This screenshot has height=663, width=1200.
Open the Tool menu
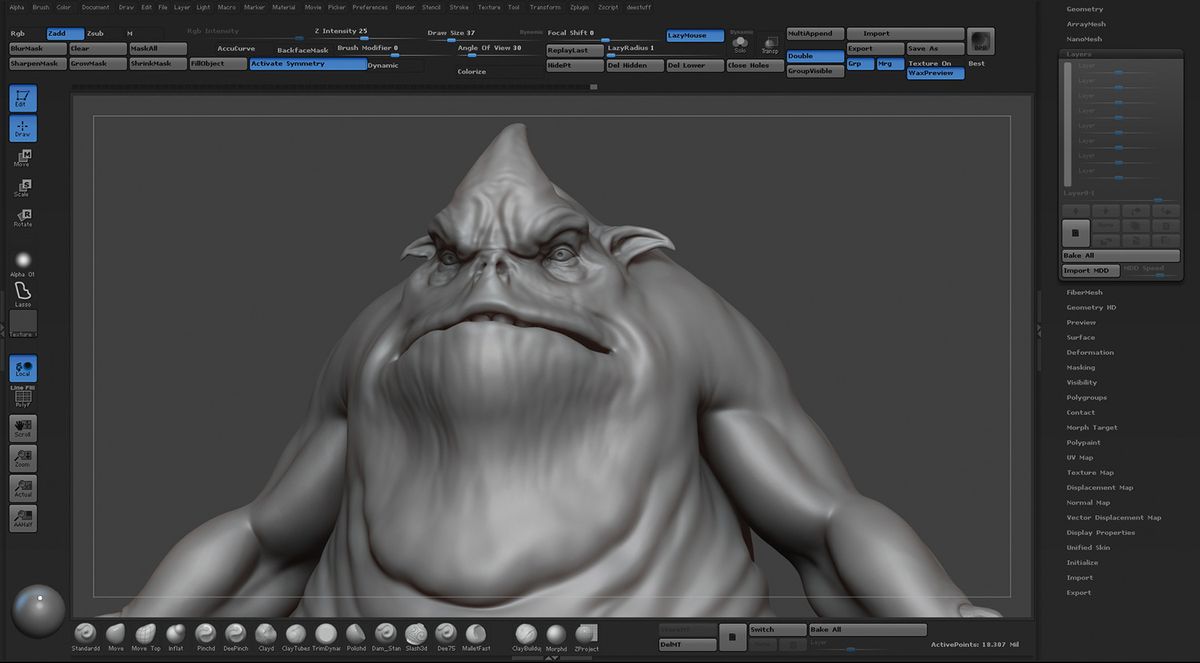click(513, 5)
